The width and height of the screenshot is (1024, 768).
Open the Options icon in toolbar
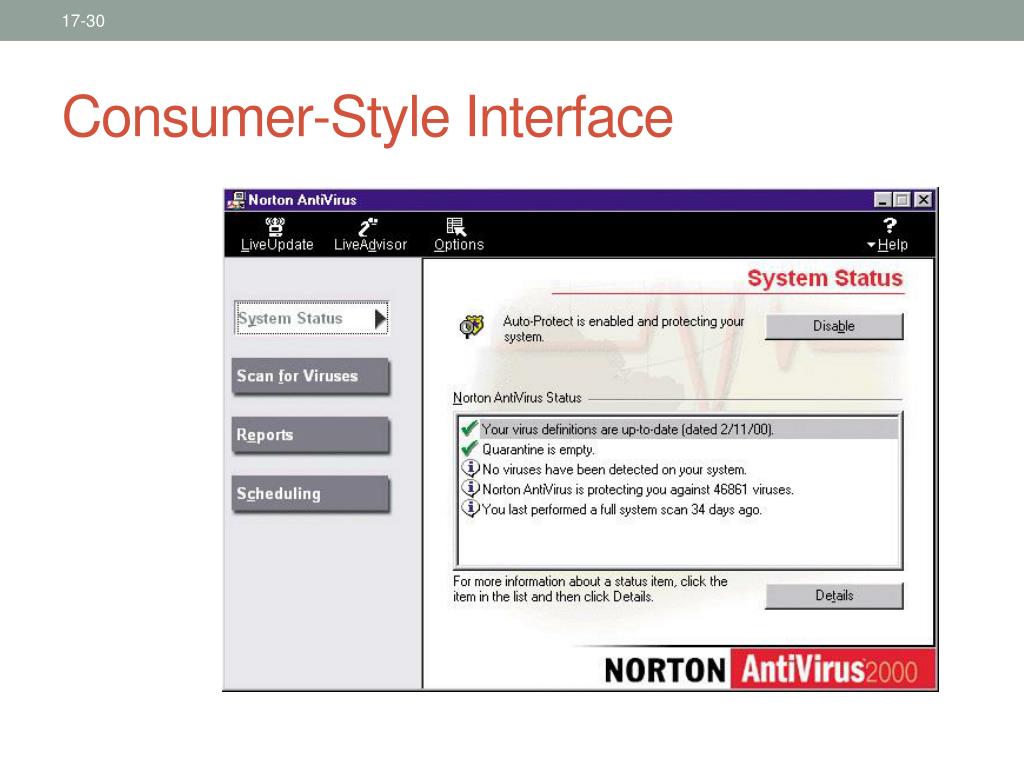(456, 227)
